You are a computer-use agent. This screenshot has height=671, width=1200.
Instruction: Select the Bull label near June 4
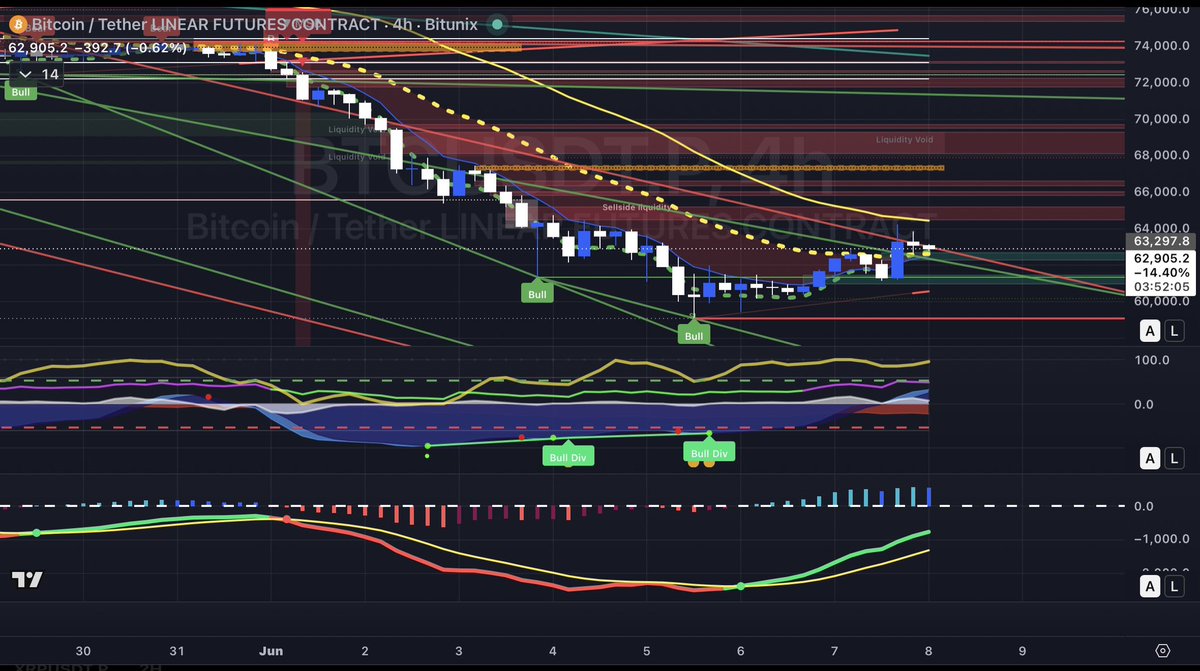coord(538,293)
